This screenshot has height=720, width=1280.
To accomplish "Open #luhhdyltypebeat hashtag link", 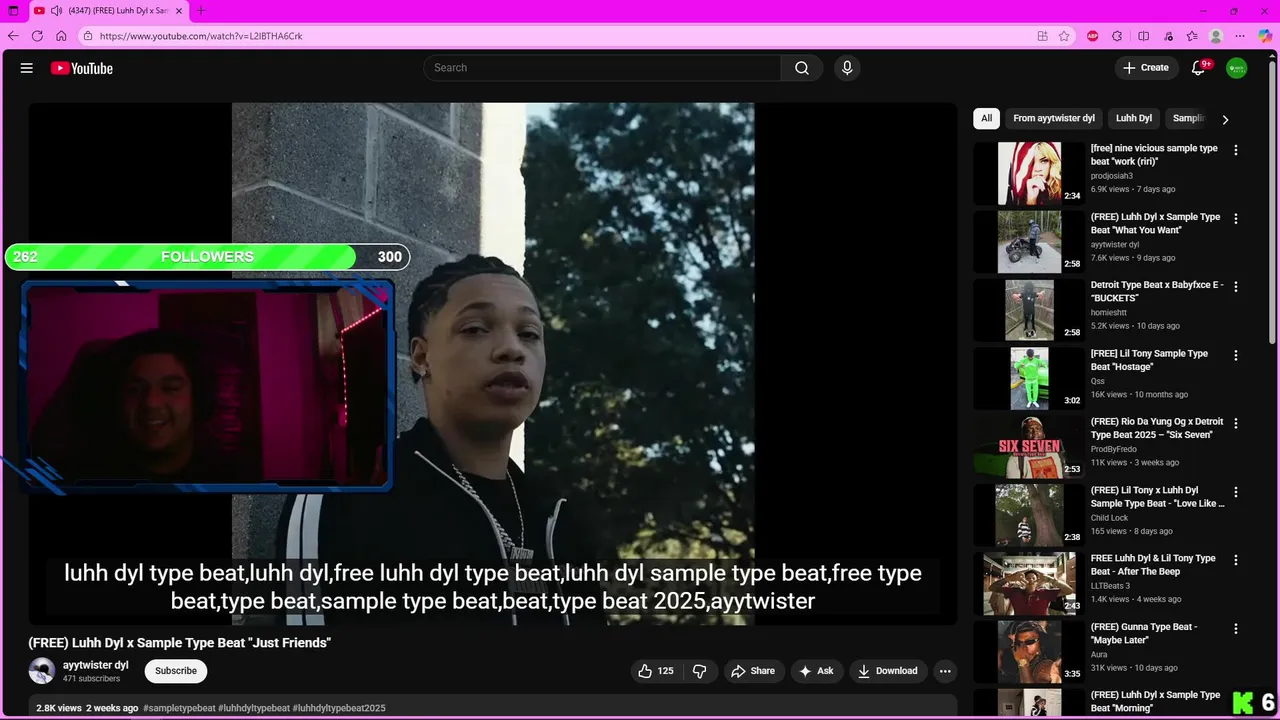I will 254,708.
